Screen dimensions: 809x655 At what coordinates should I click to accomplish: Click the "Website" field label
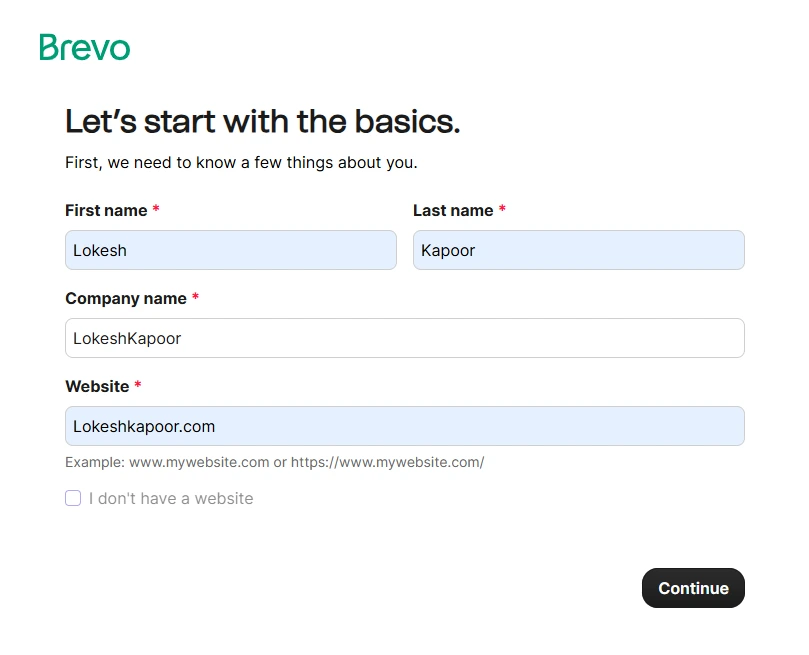click(x=97, y=386)
